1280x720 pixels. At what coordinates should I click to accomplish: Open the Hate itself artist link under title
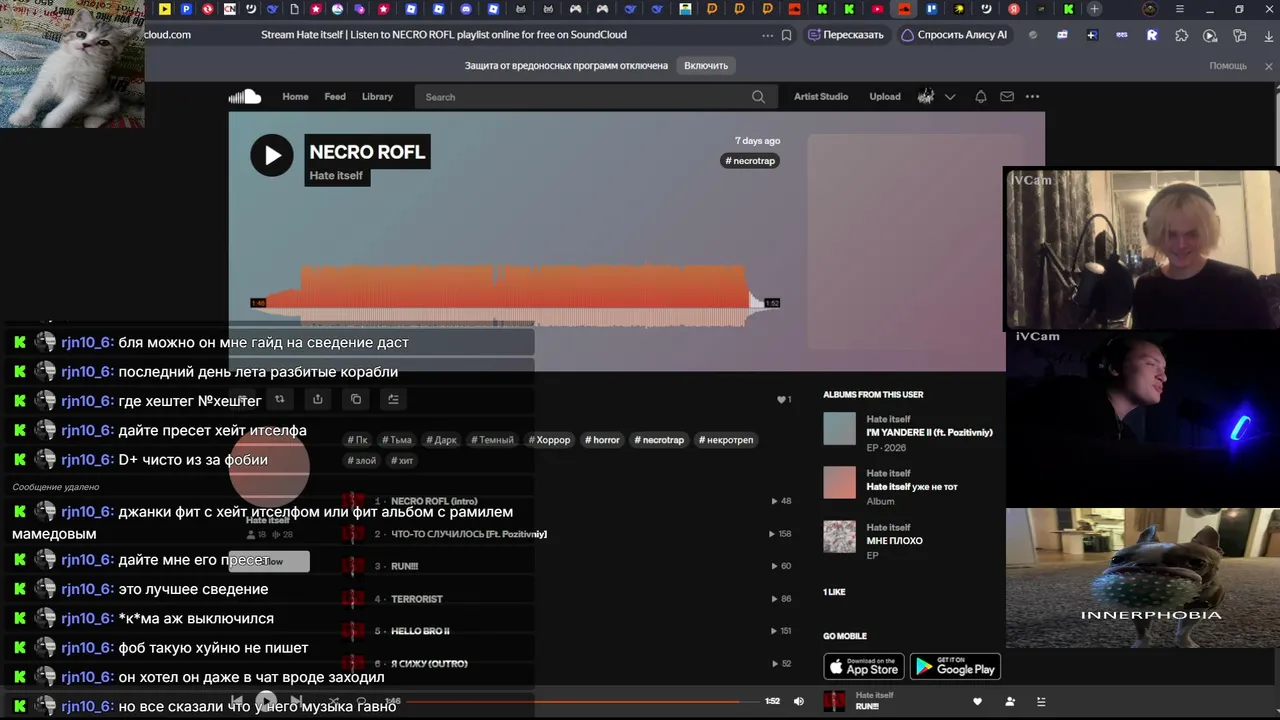[336, 176]
